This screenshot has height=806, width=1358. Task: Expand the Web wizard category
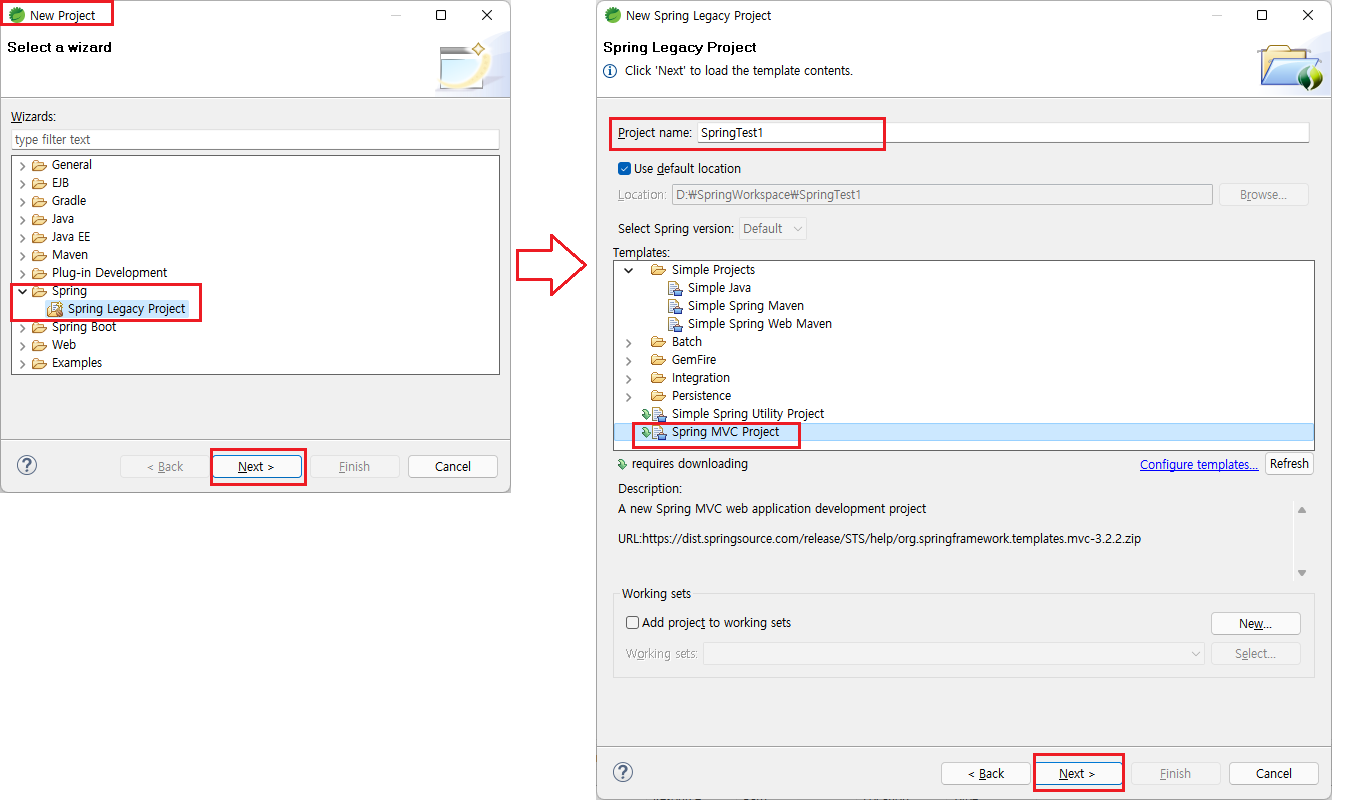(x=22, y=345)
